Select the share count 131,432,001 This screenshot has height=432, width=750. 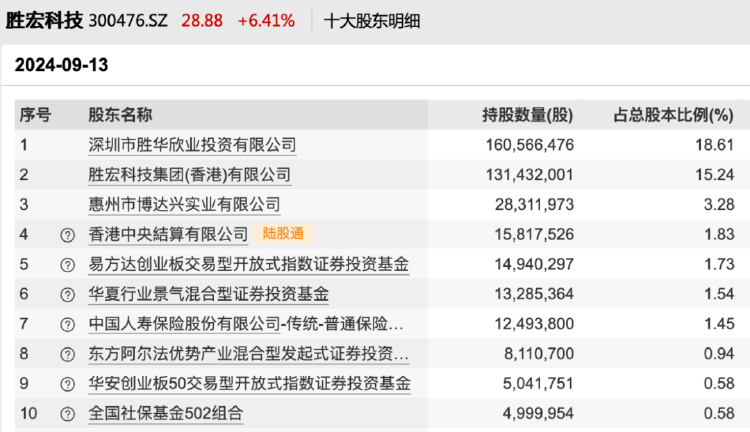pos(530,175)
